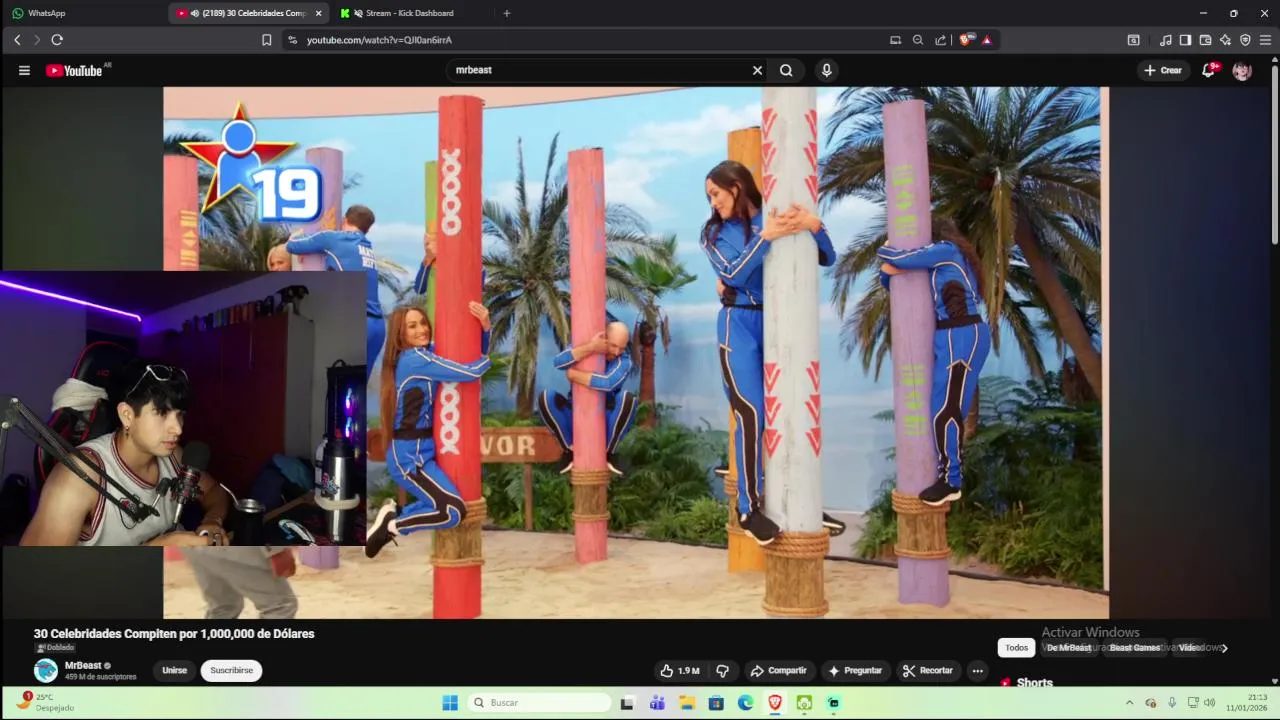Open Brave VPN shield icon
Viewport: 1280px width, 720px height.
click(1245, 40)
